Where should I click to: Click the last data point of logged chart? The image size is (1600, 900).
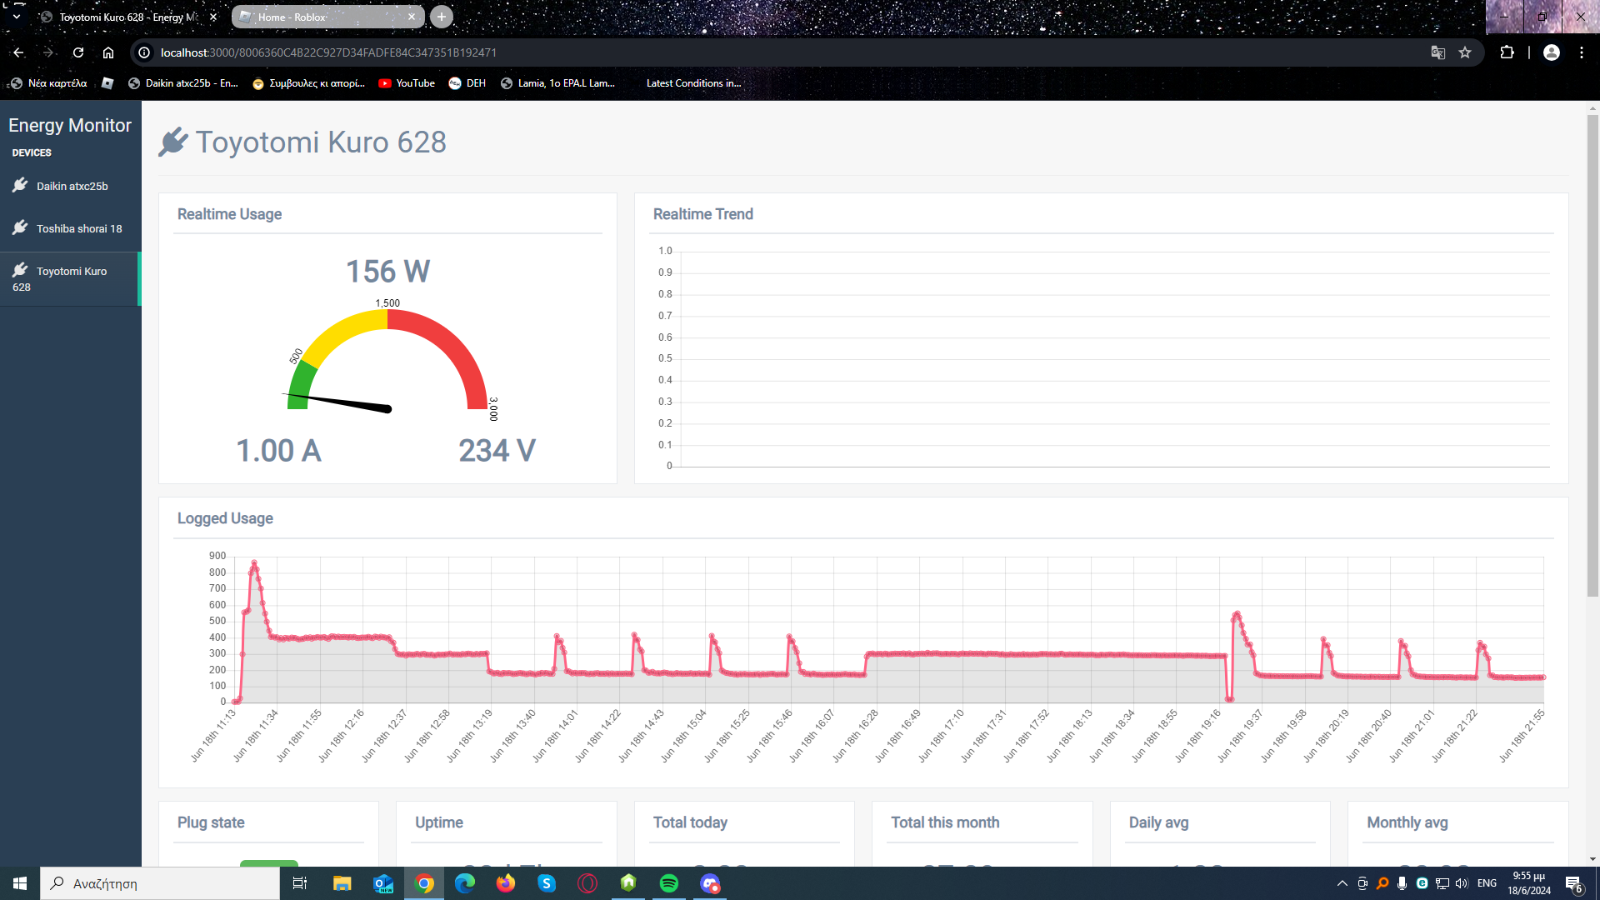tap(1543, 677)
